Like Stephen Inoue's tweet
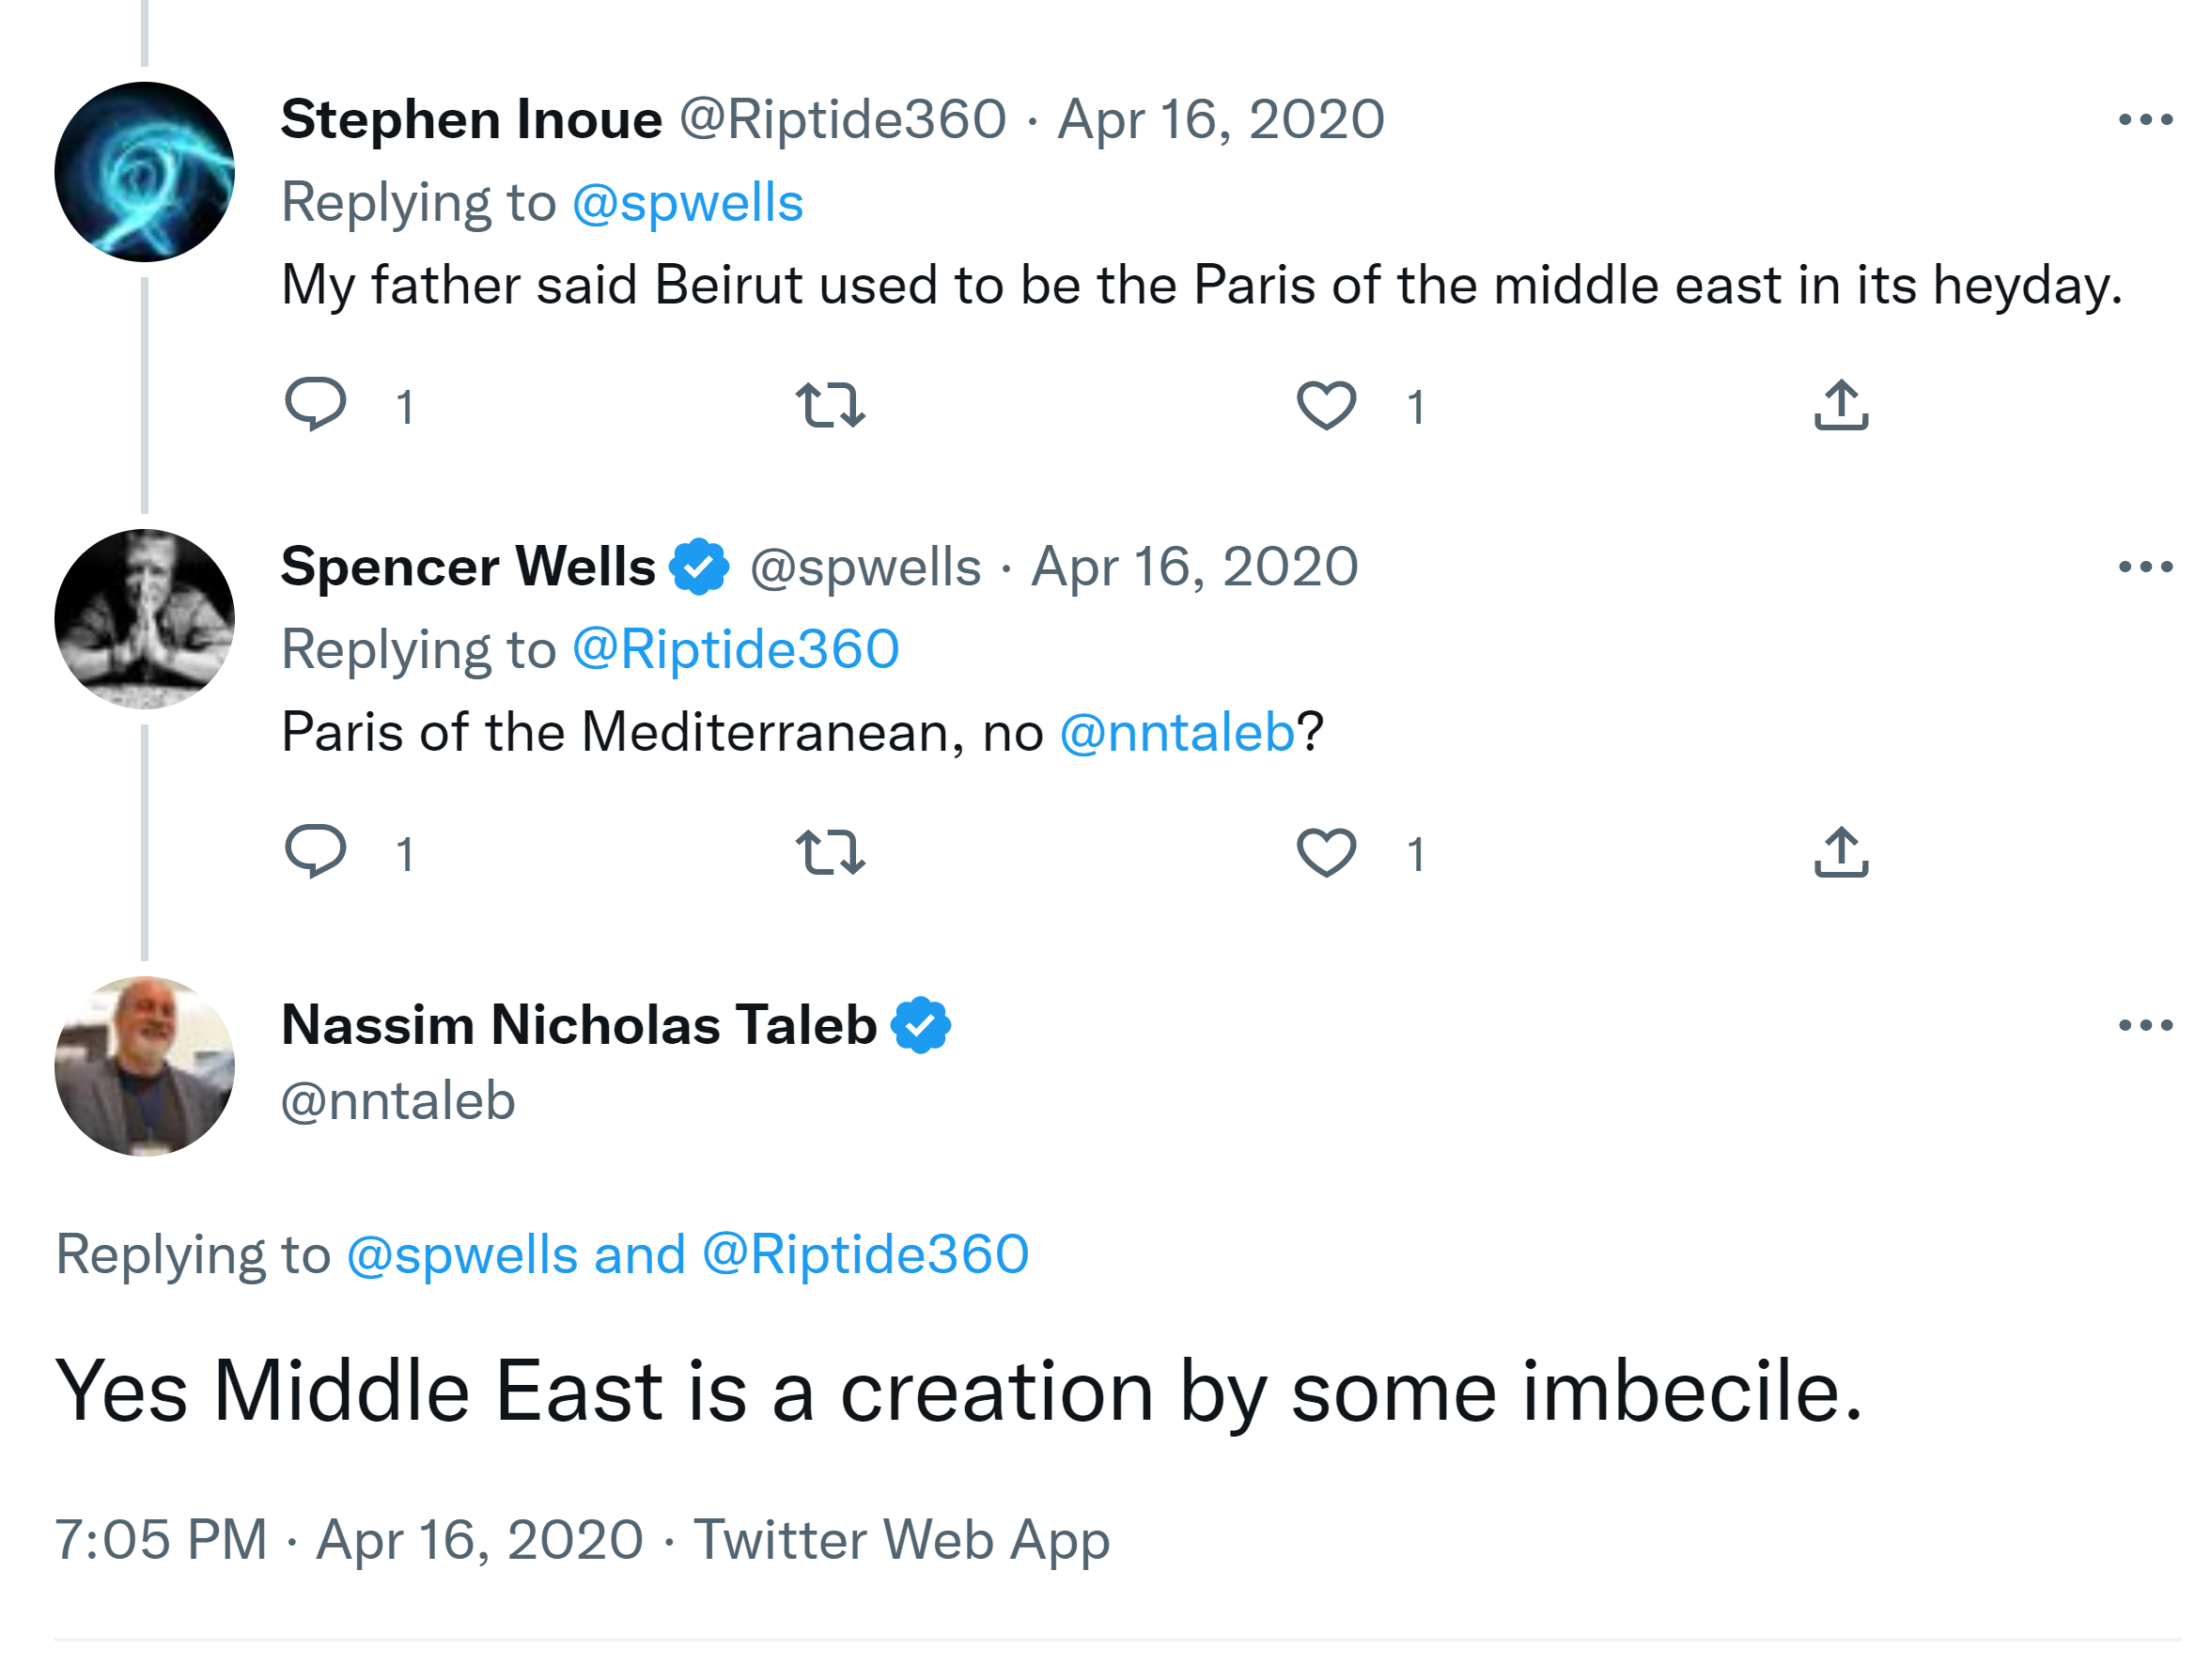 (1326, 405)
